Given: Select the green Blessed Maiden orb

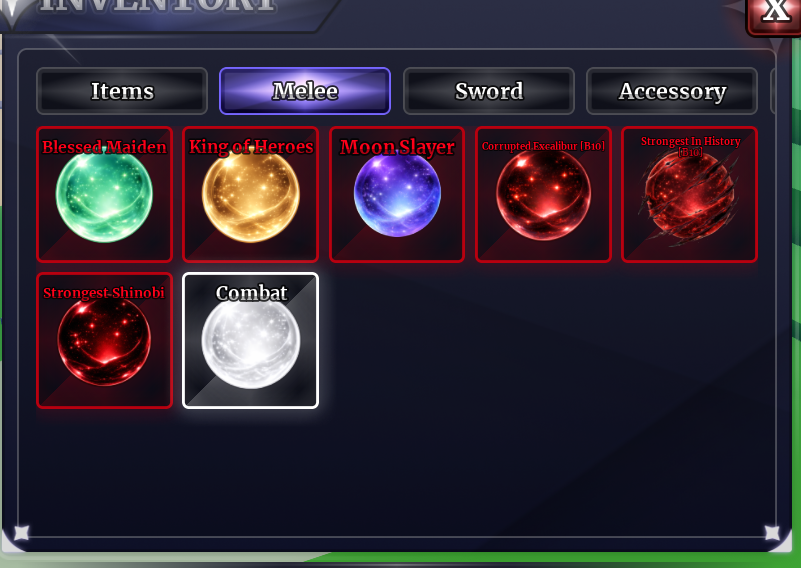Looking at the screenshot, I should tap(104, 195).
